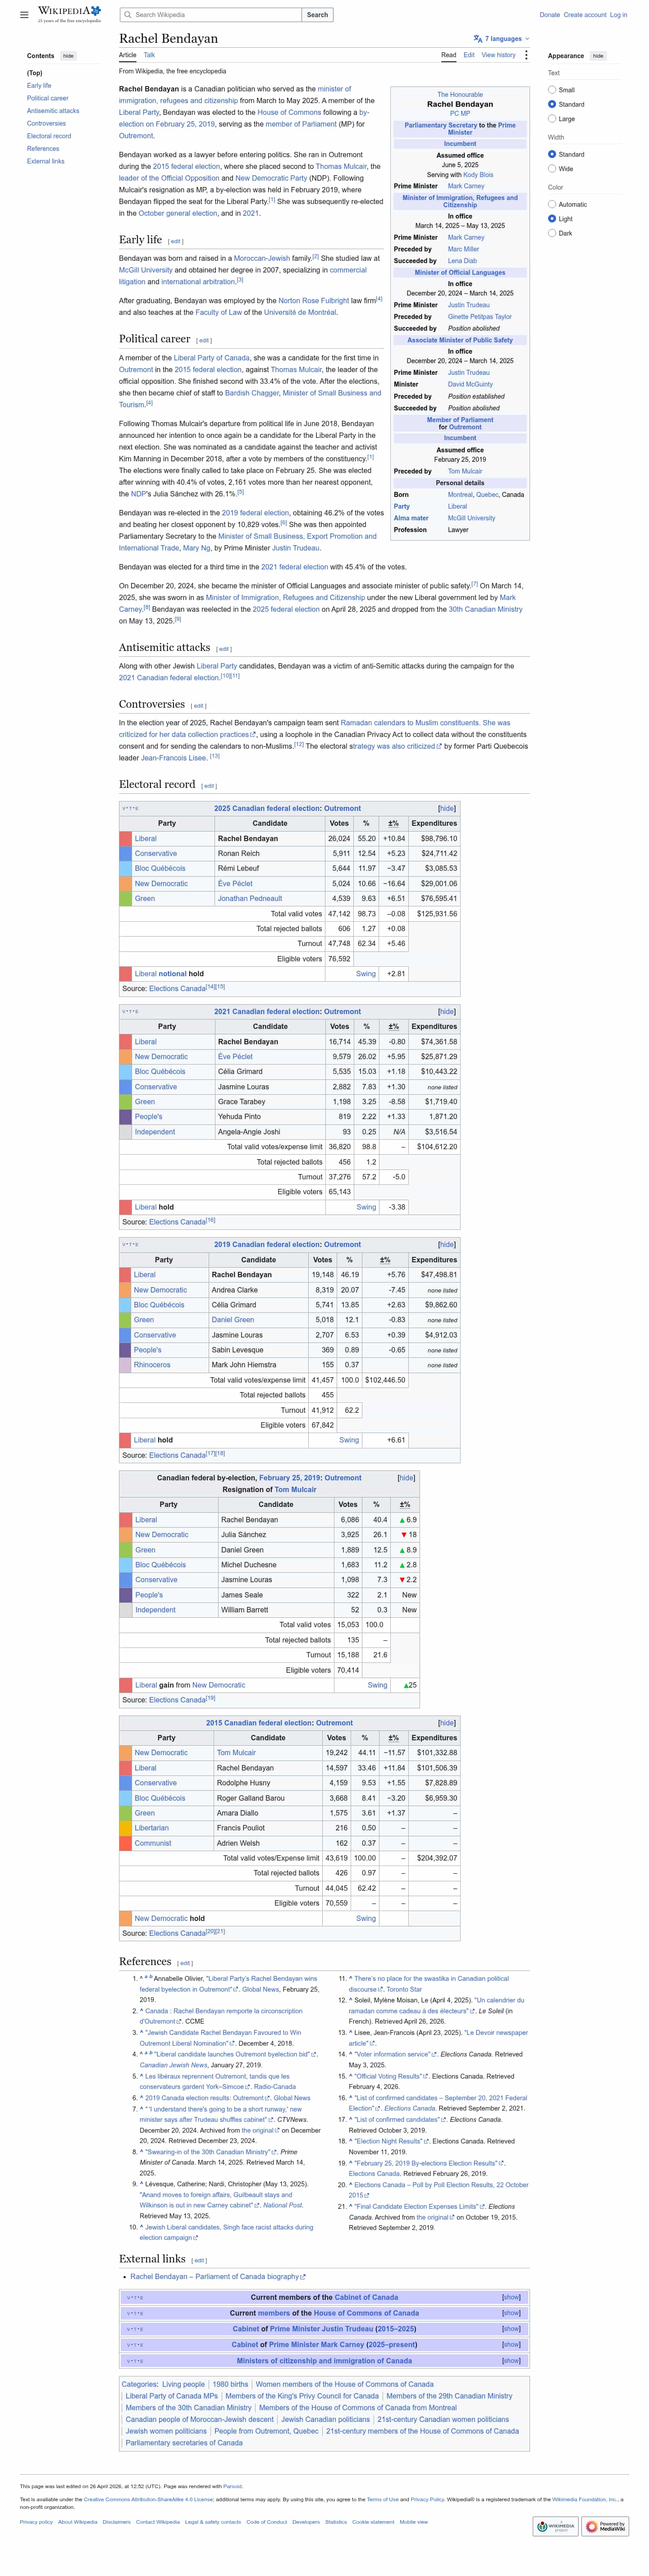Select Large text size

(552, 118)
